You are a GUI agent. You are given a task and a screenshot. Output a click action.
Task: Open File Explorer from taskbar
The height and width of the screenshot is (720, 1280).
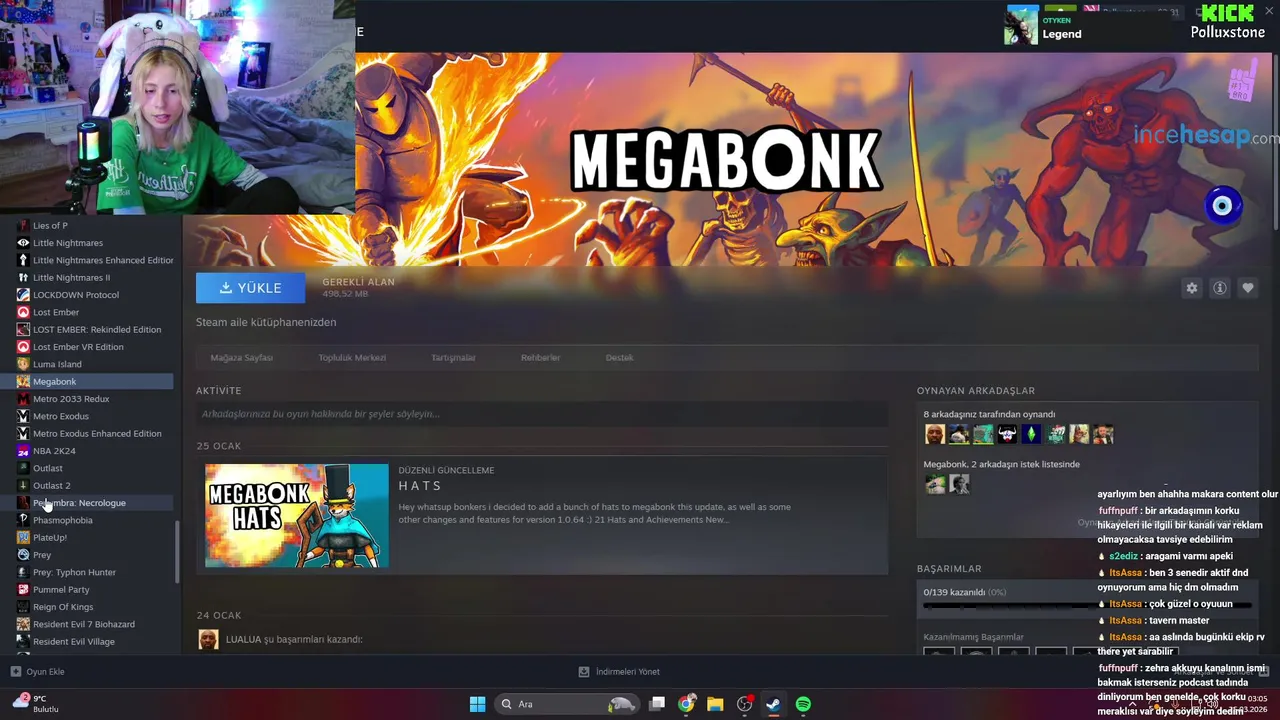pyautogui.click(x=715, y=704)
